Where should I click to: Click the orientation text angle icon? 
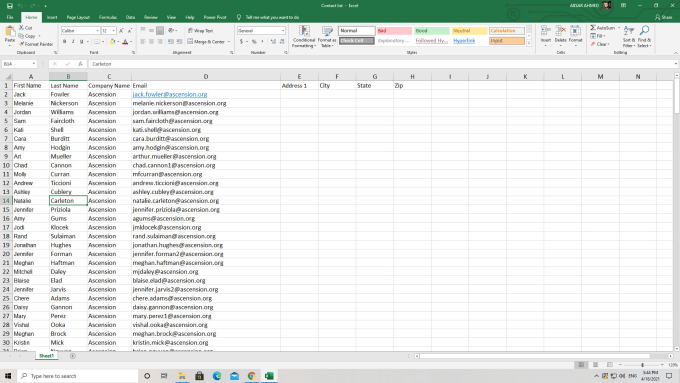point(171,31)
